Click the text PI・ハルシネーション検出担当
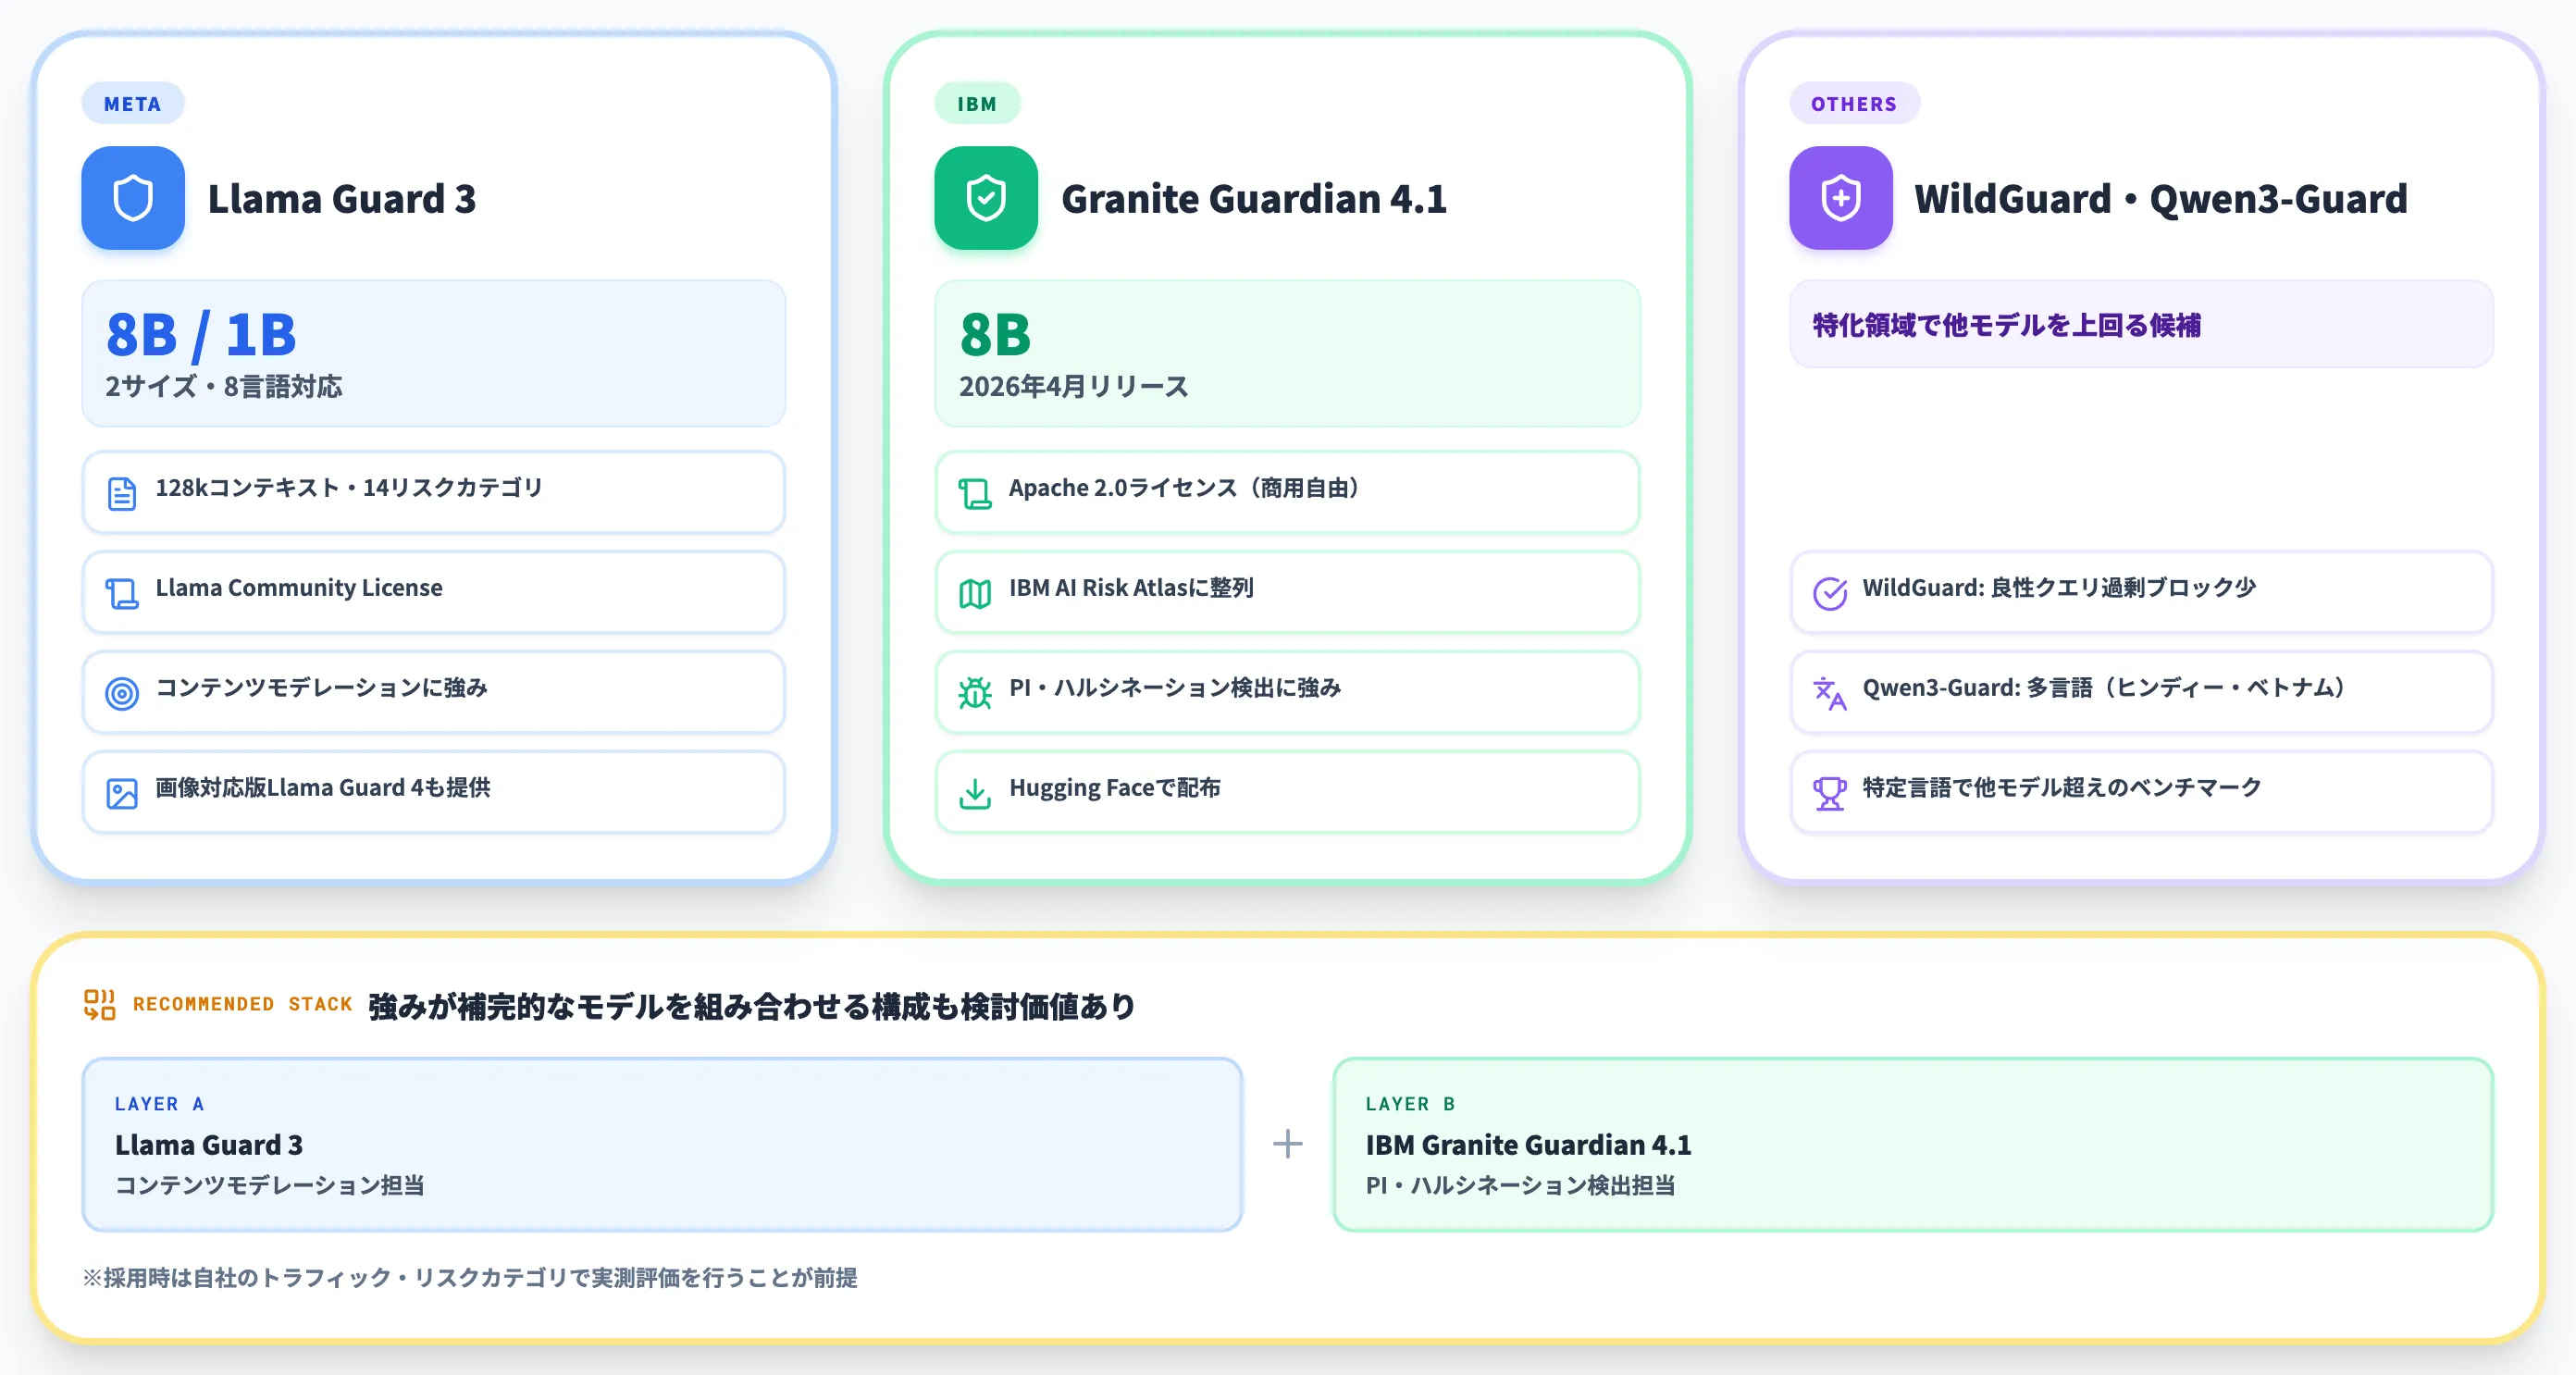The height and width of the screenshot is (1375, 2576). click(x=1521, y=1185)
